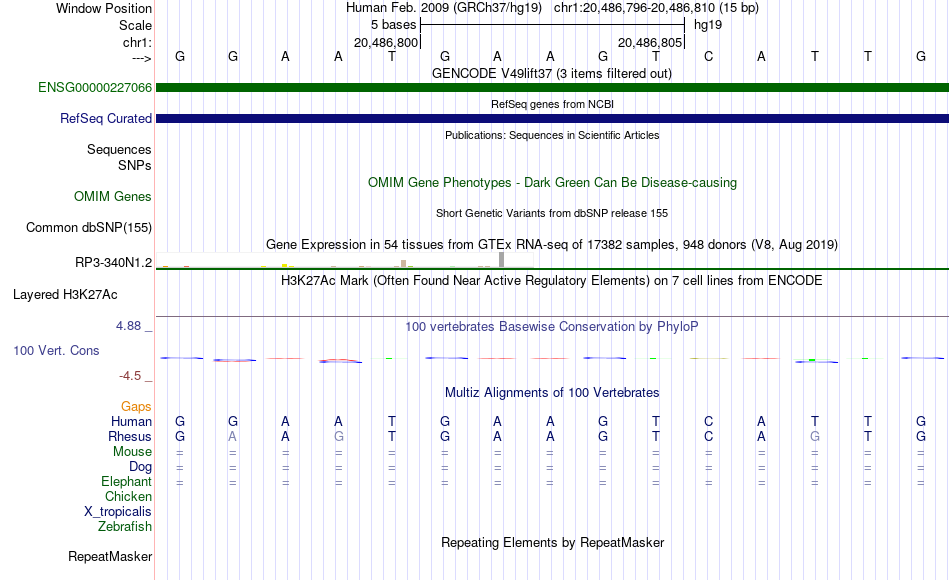This screenshot has width=950, height=580.
Task: Click the RefSeq Curated track label
Action: pyautogui.click(x=105, y=118)
